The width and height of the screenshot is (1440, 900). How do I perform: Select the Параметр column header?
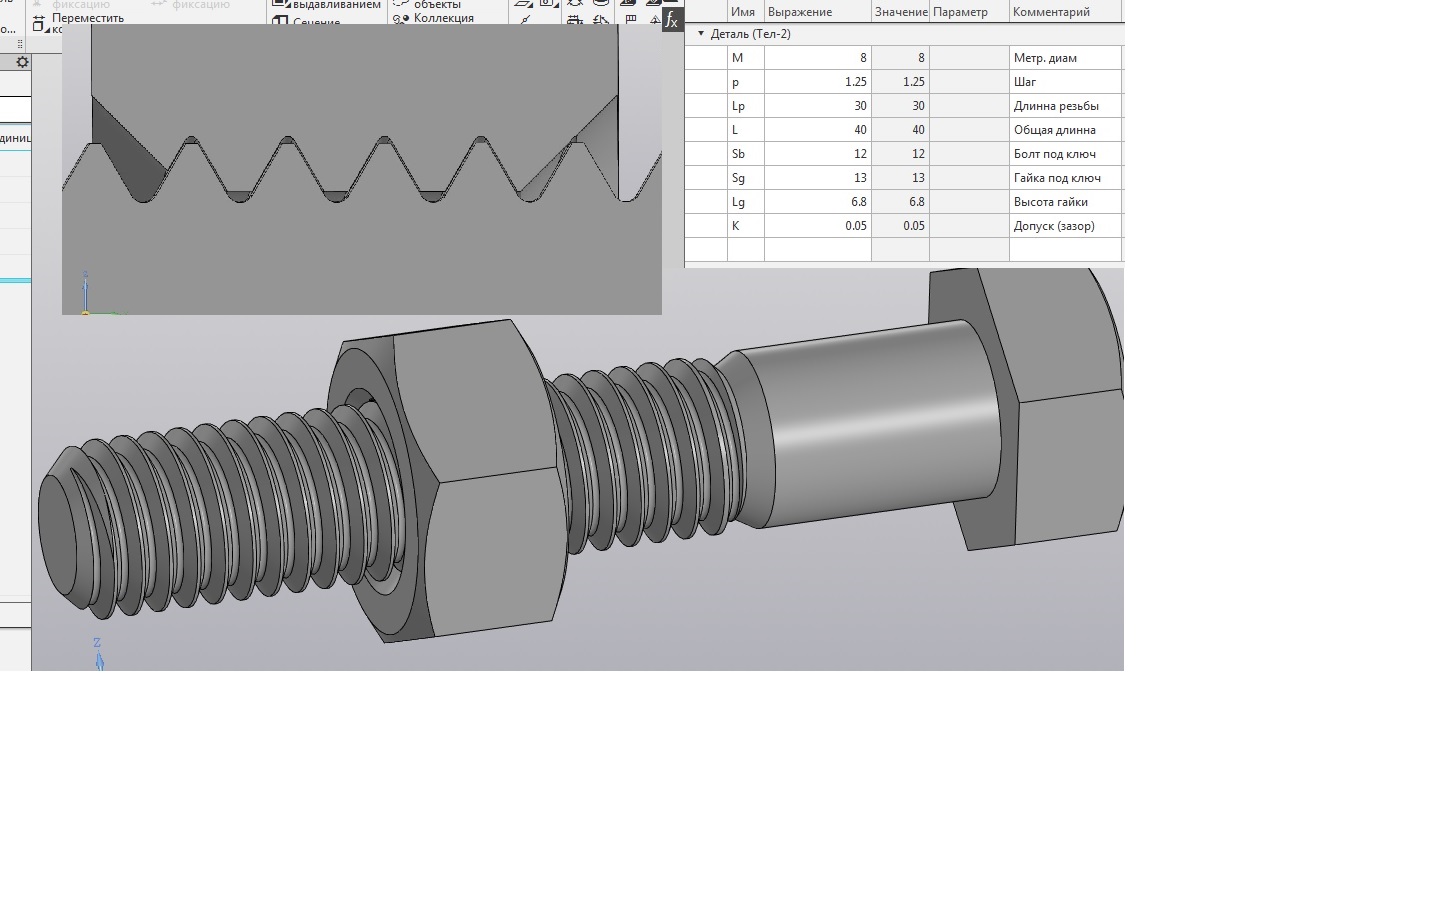point(969,12)
